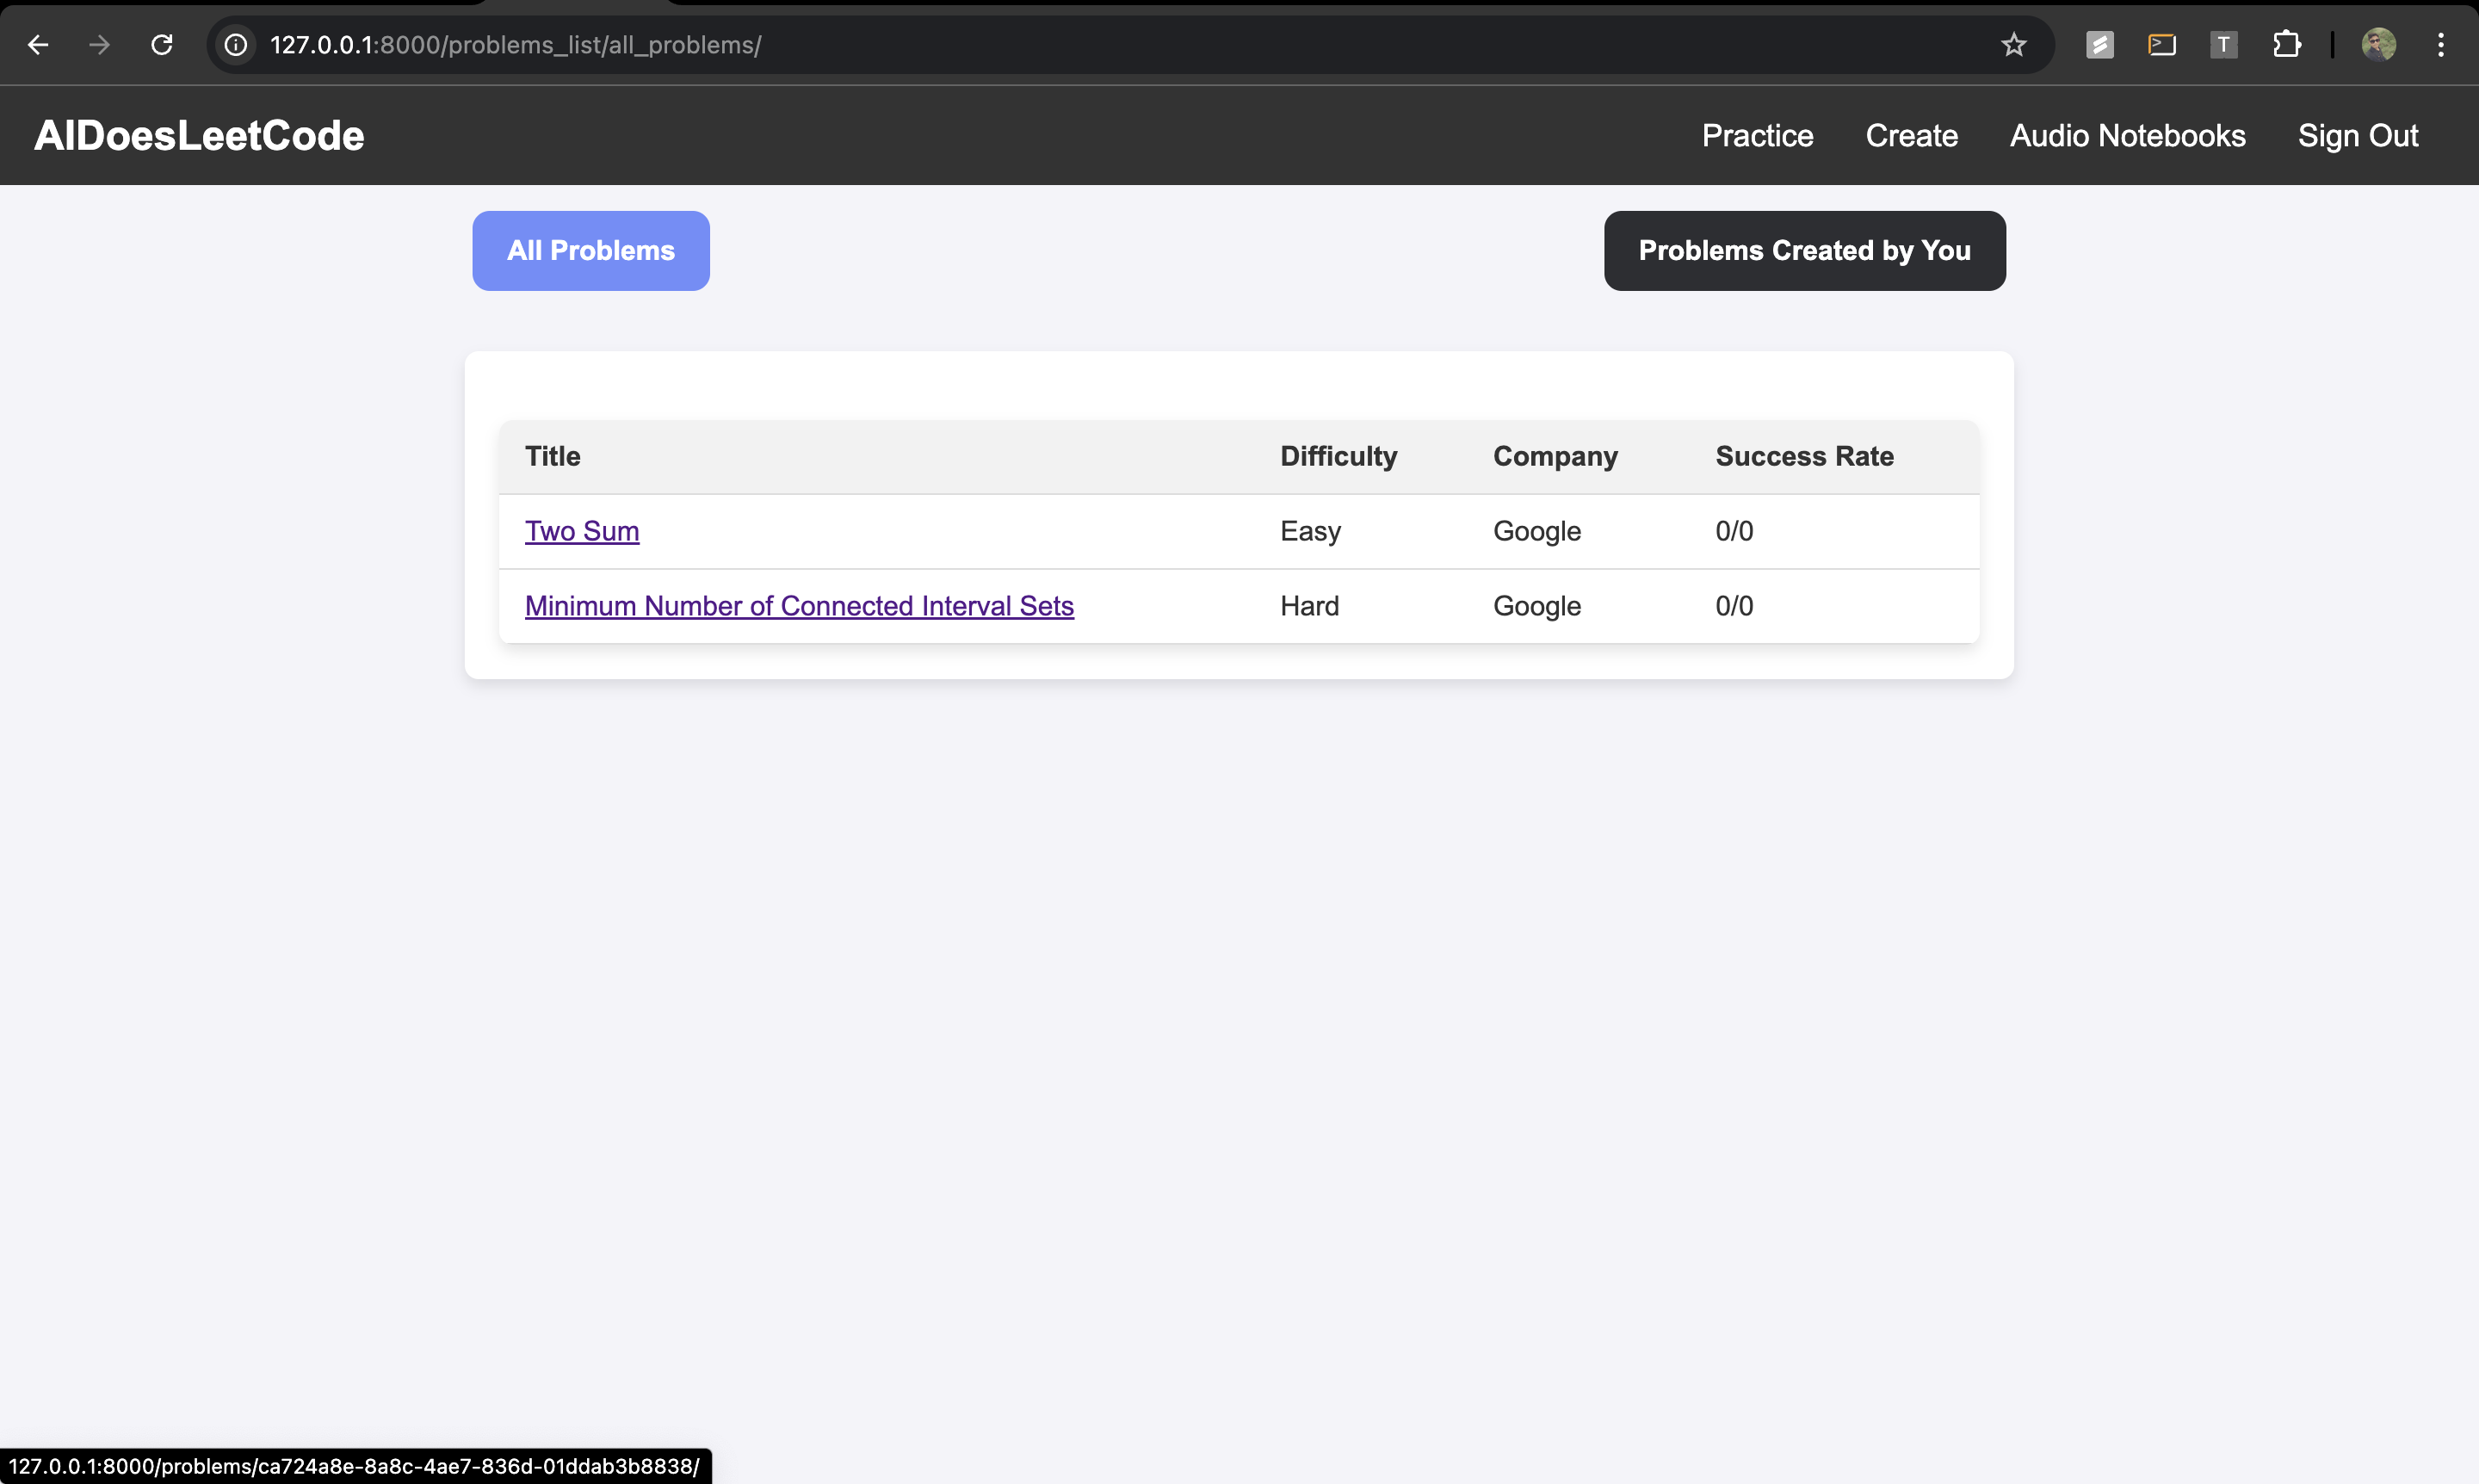Bookmark this page with the star icon
Viewport: 2479px width, 1484px height.
pos(2013,45)
